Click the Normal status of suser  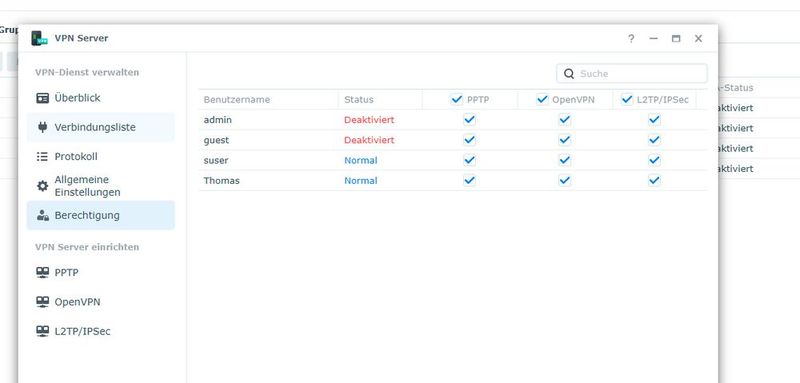click(x=361, y=160)
